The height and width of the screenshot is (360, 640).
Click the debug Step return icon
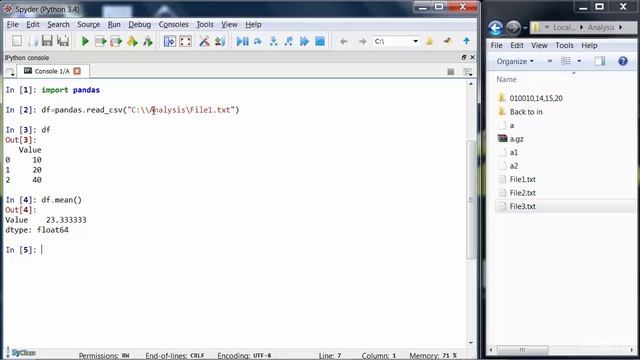289,41
